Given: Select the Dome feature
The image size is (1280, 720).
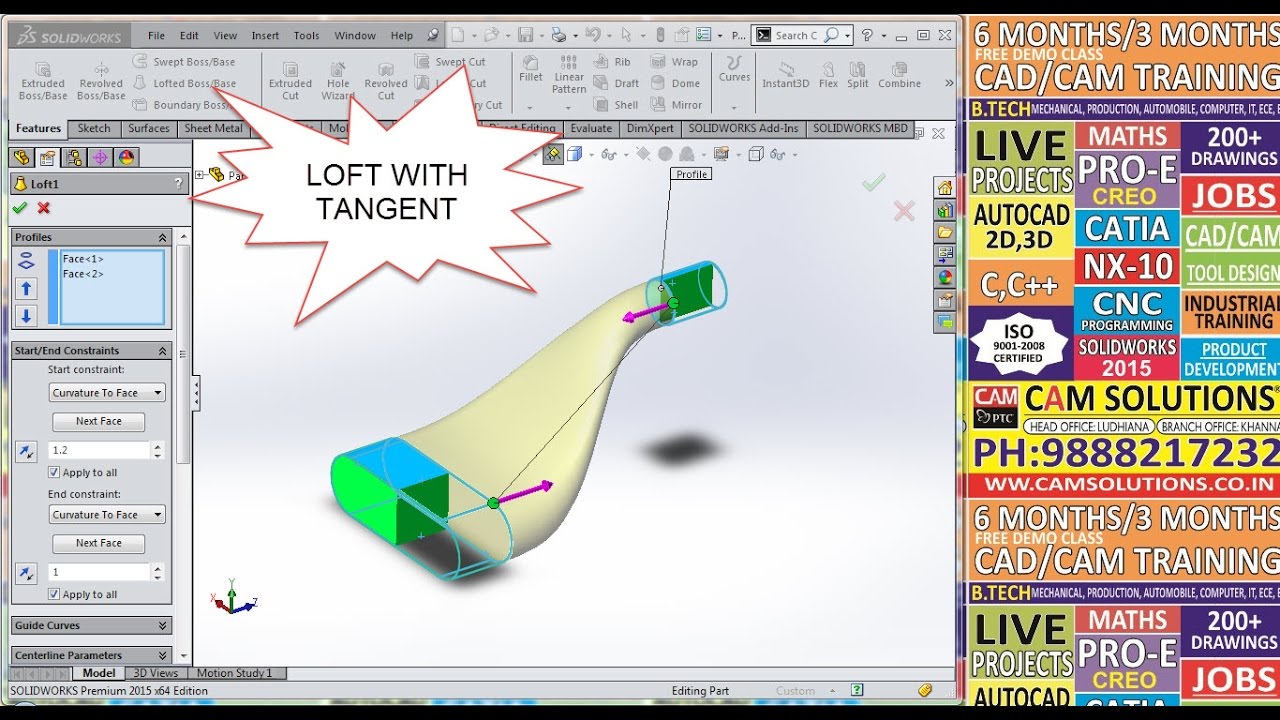Looking at the screenshot, I should 675,84.
